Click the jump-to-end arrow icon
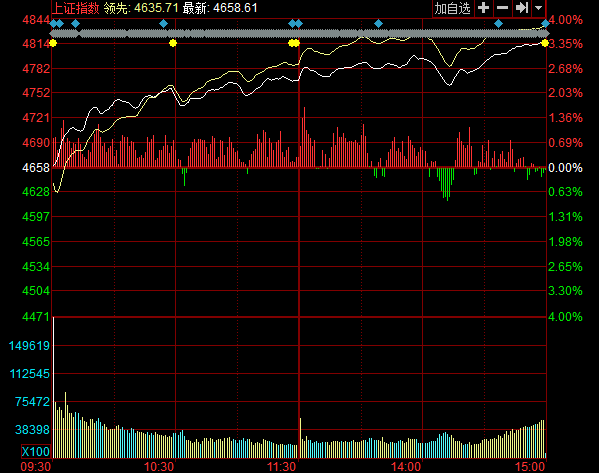599x473 pixels. point(521,8)
